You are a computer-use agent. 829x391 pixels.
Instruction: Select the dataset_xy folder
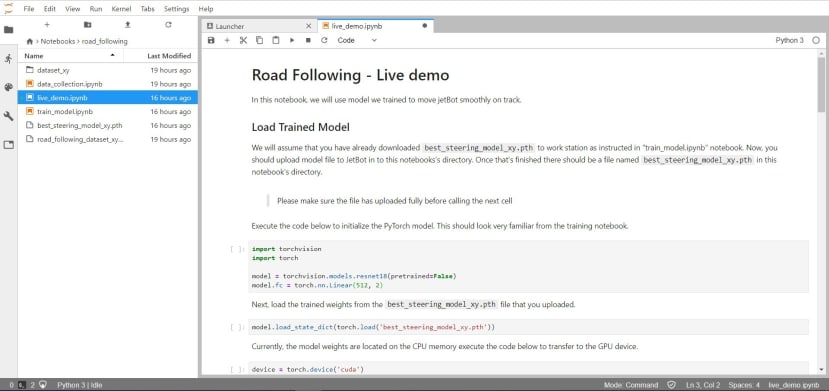108,70
